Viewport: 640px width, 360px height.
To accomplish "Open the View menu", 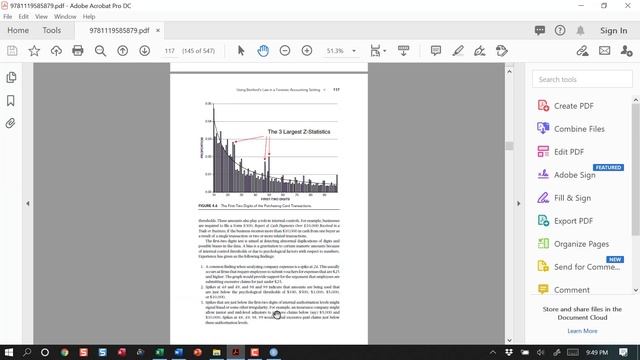I will tap(41, 16).
